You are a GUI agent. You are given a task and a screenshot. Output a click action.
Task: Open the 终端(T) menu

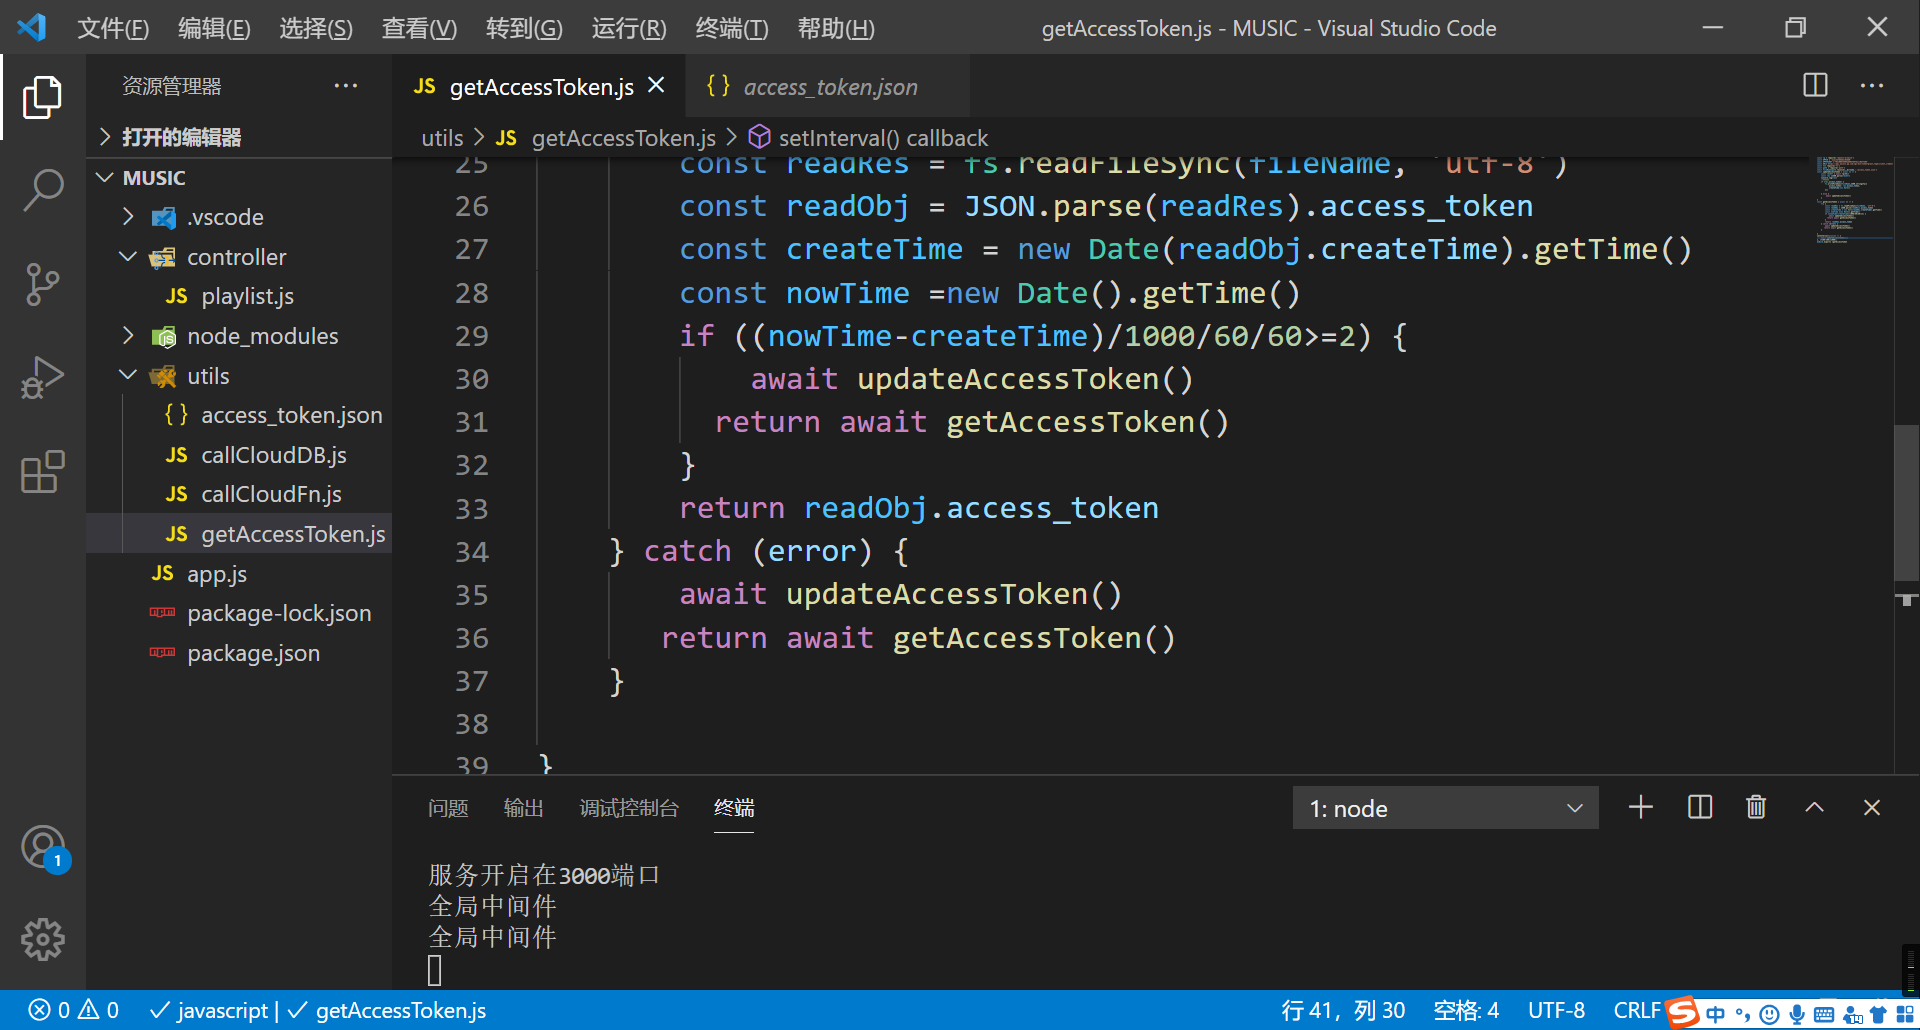[732, 28]
